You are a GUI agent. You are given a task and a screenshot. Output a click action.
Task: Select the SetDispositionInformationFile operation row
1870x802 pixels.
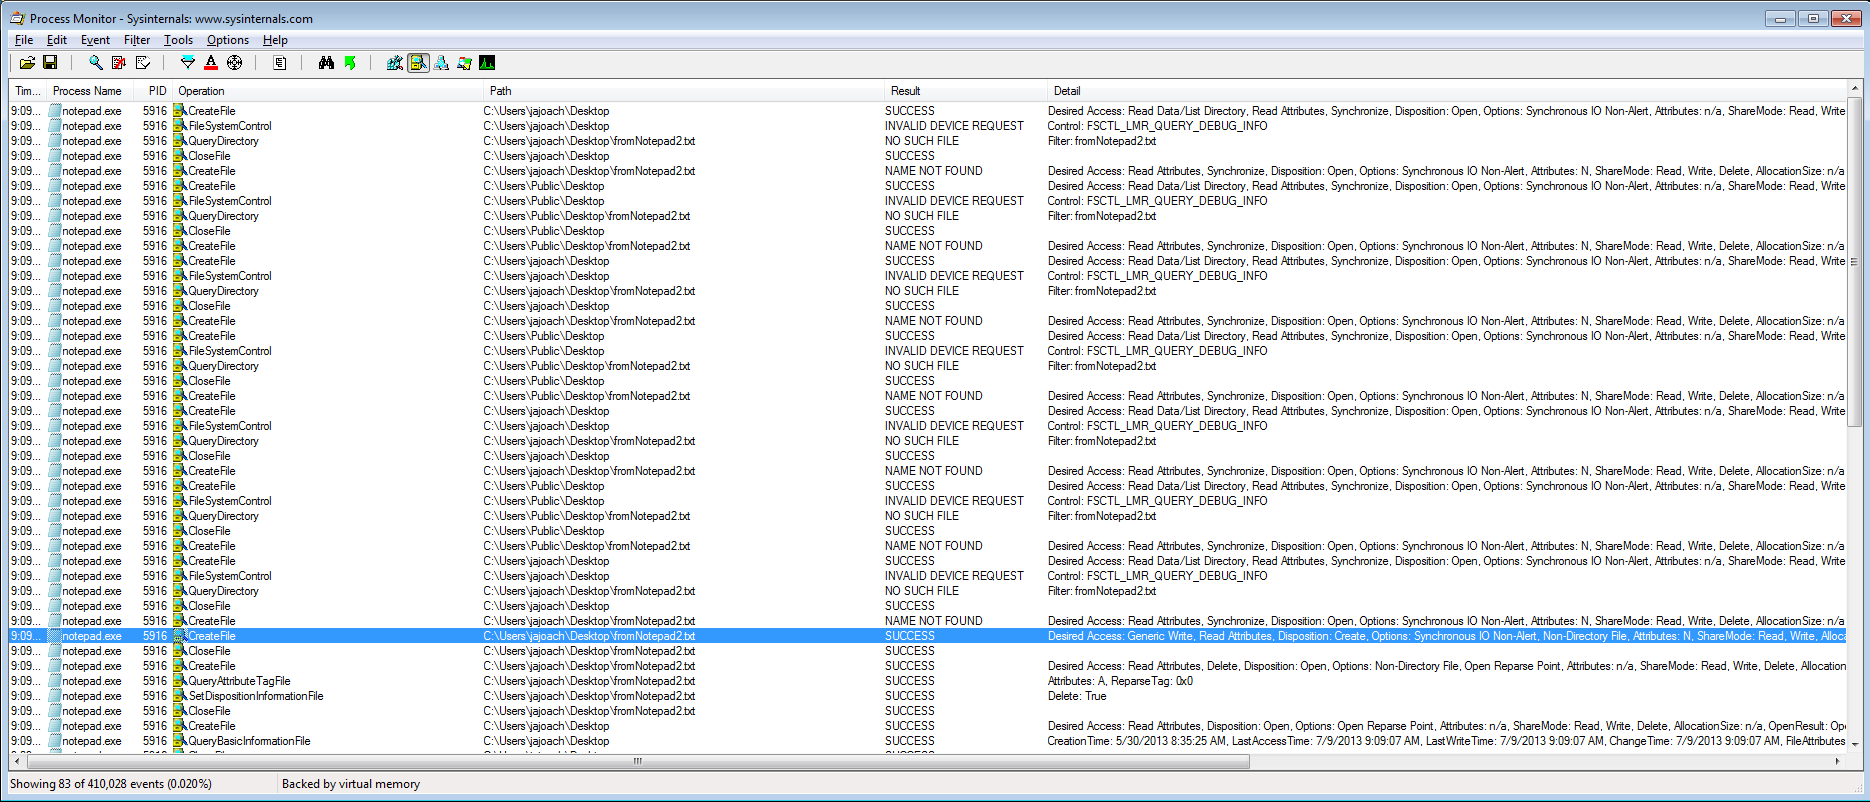point(928,696)
